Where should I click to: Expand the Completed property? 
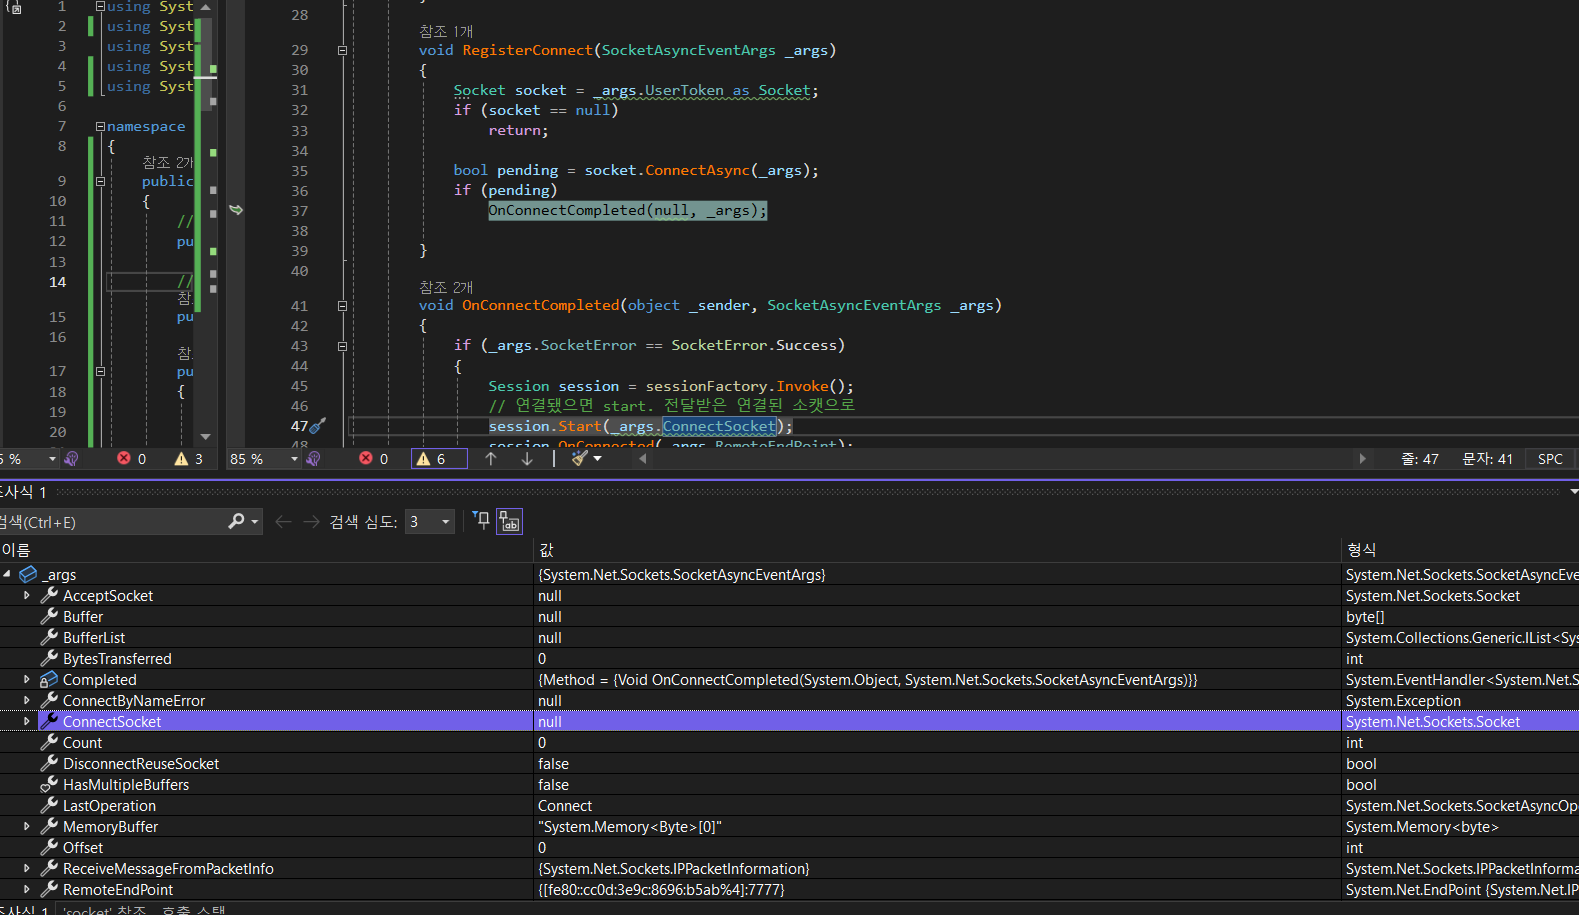(x=27, y=679)
